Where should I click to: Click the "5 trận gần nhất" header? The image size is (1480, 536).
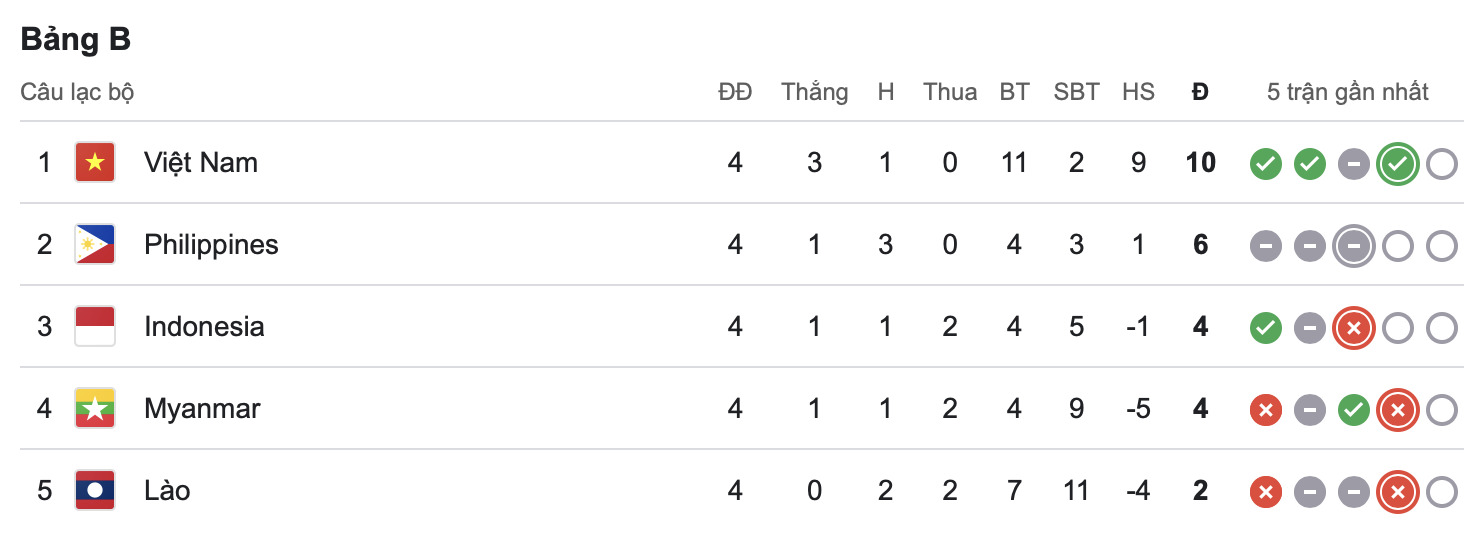click(x=1347, y=93)
